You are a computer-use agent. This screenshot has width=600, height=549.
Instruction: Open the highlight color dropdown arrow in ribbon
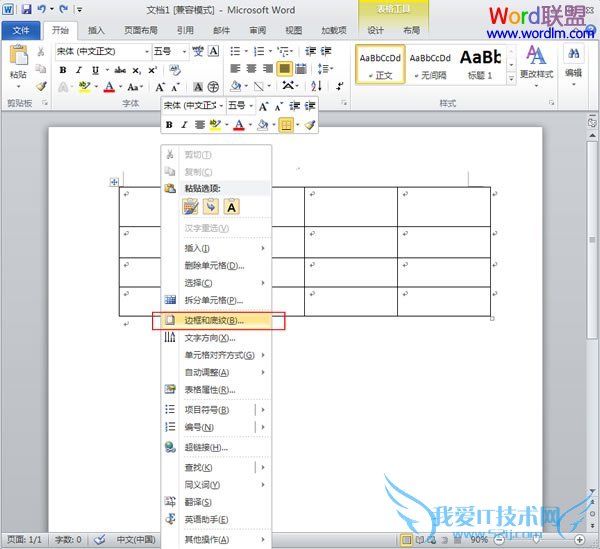pyautogui.click(x=96, y=87)
